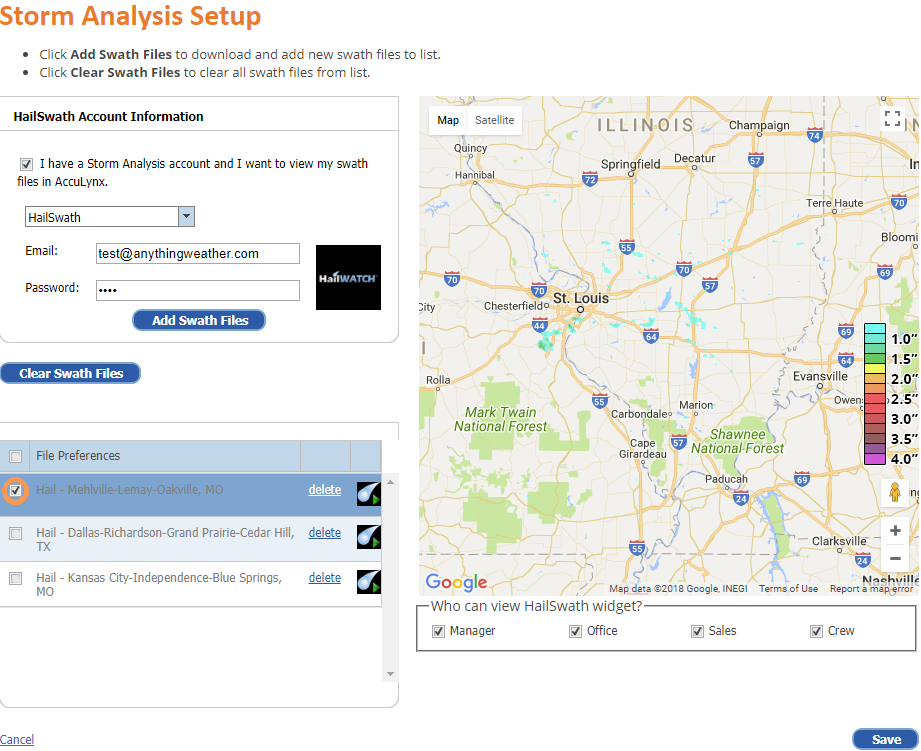Toggle fullscreen map view
Viewport: 921px width, 751px height.
tap(892, 119)
